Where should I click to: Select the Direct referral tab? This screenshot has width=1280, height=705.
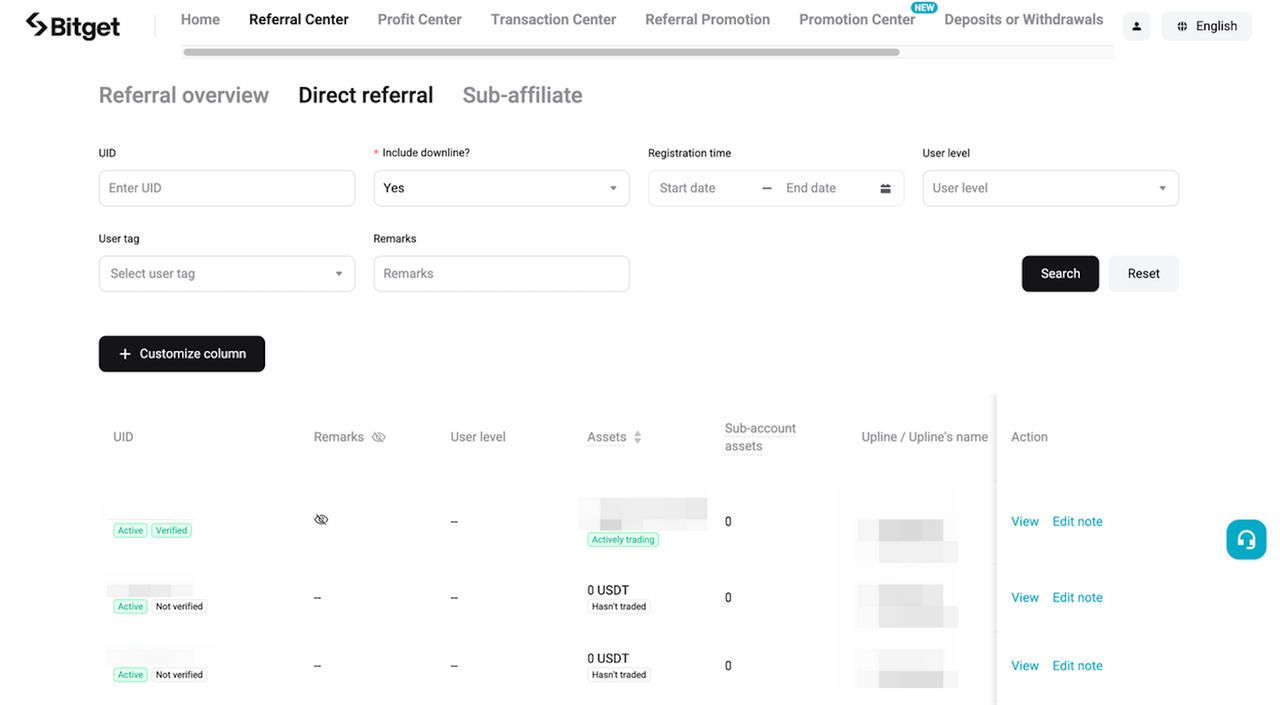pyautogui.click(x=366, y=95)
